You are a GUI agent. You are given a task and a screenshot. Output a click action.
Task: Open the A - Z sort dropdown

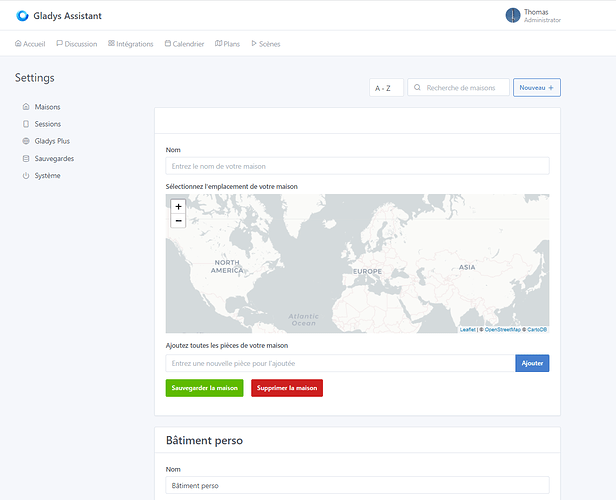[386, 88]
